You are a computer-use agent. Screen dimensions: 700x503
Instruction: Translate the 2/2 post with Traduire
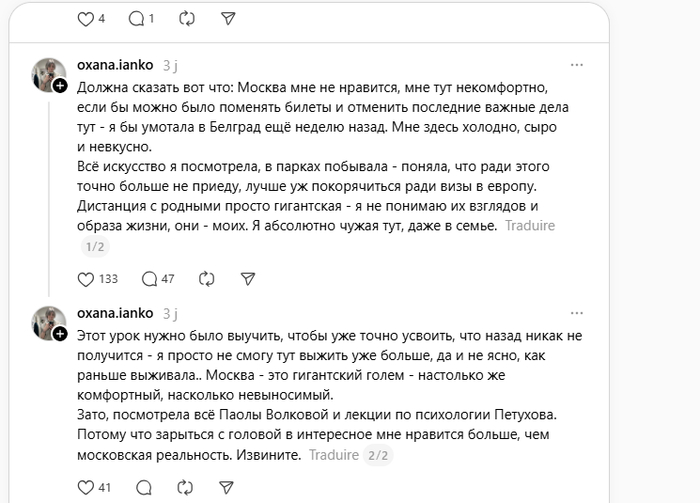(x=333, y=455)
